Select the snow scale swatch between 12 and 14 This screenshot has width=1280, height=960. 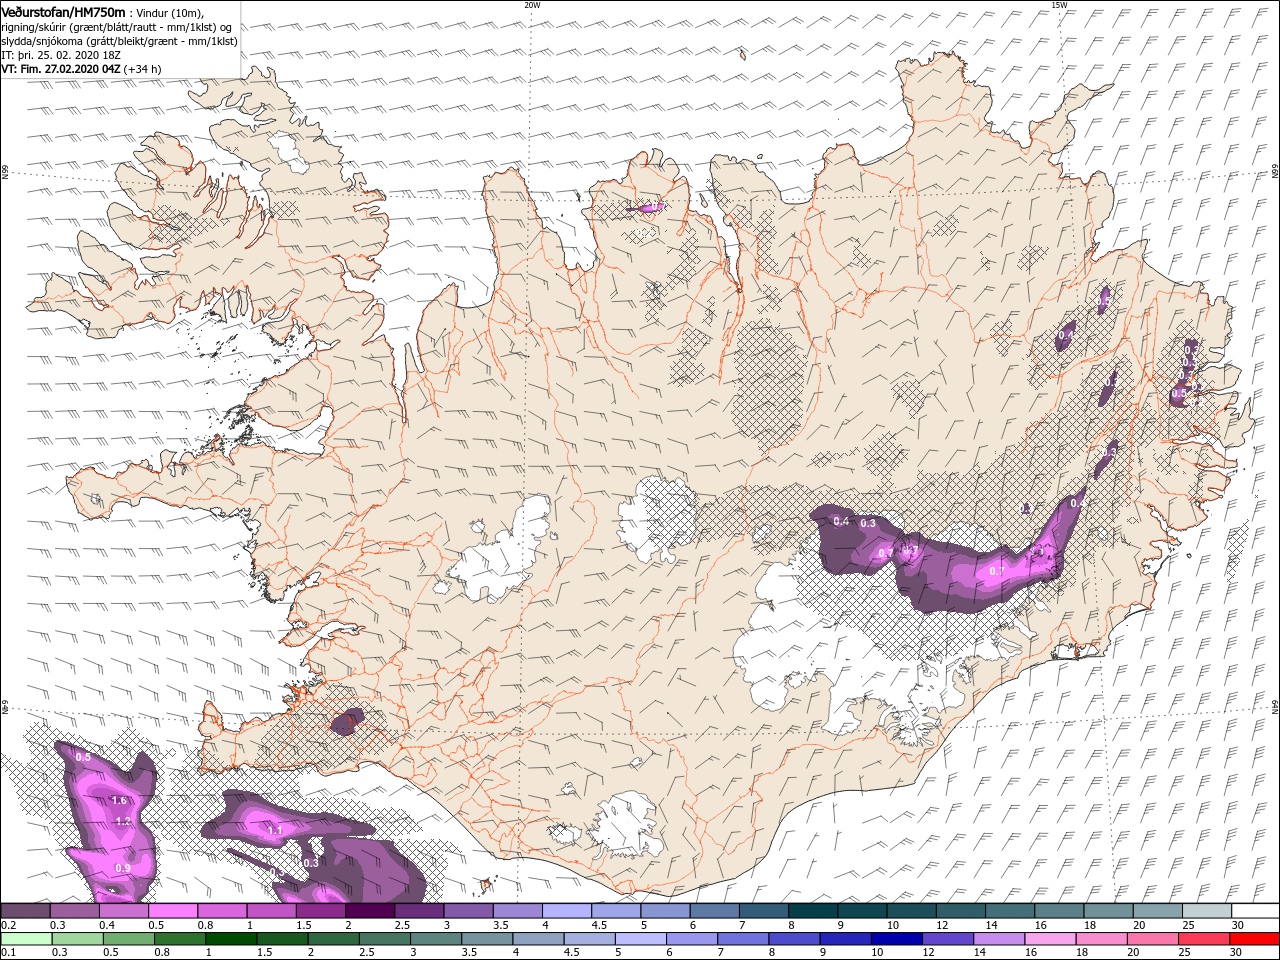pos(960,910)
